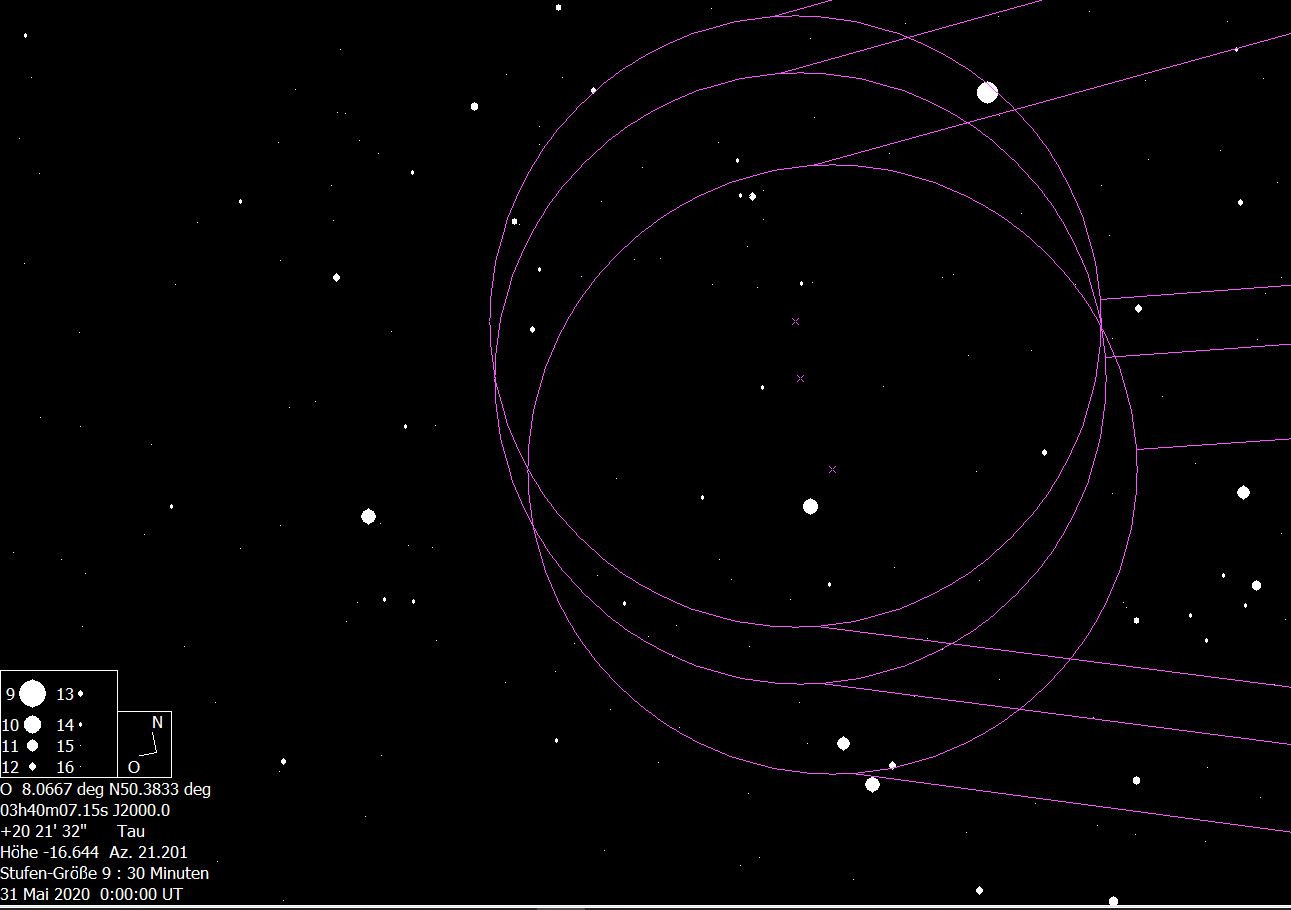This screenshot has width=1291, height=910.
Task: Click the N label in compass box
Action: coord(157,723)
